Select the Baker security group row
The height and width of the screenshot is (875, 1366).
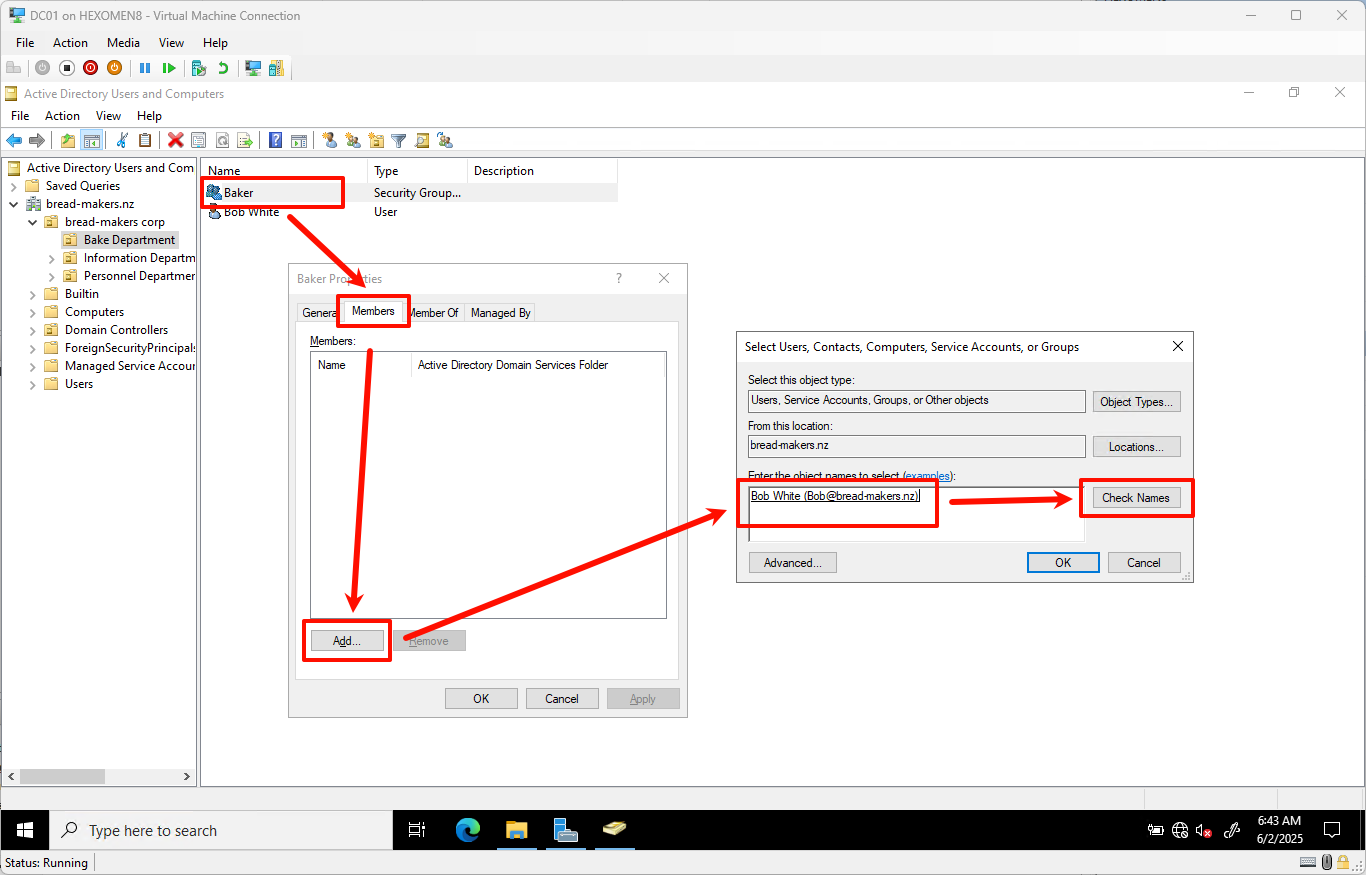point(409,193)
